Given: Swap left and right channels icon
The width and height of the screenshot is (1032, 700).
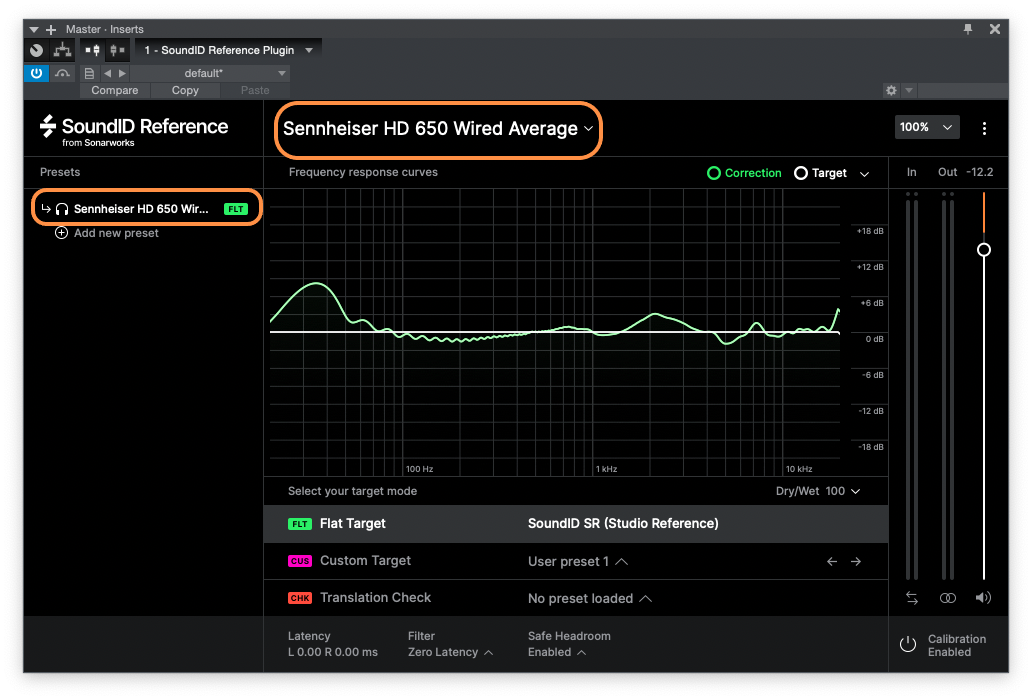Looking at the screenshot, I should click(912, 598).
